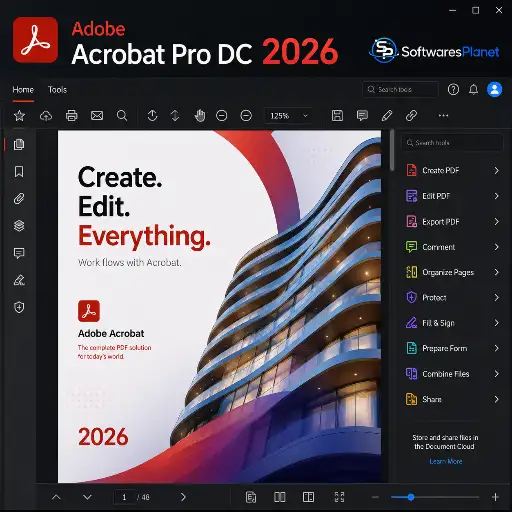The height and width of the screenshot is (512, 512).
Task: Click the Organize Pages tool icon
Action: [x=411, y=272]
